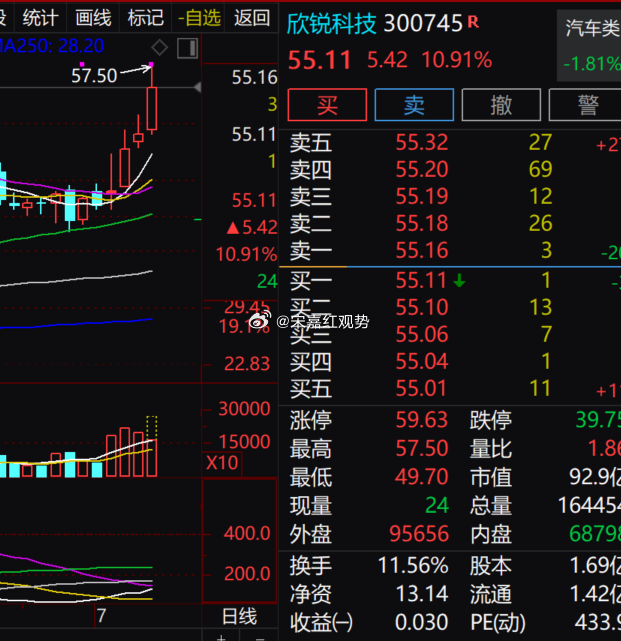
Task: Open the 统计 toolbar tab
Action: (40, 18)
